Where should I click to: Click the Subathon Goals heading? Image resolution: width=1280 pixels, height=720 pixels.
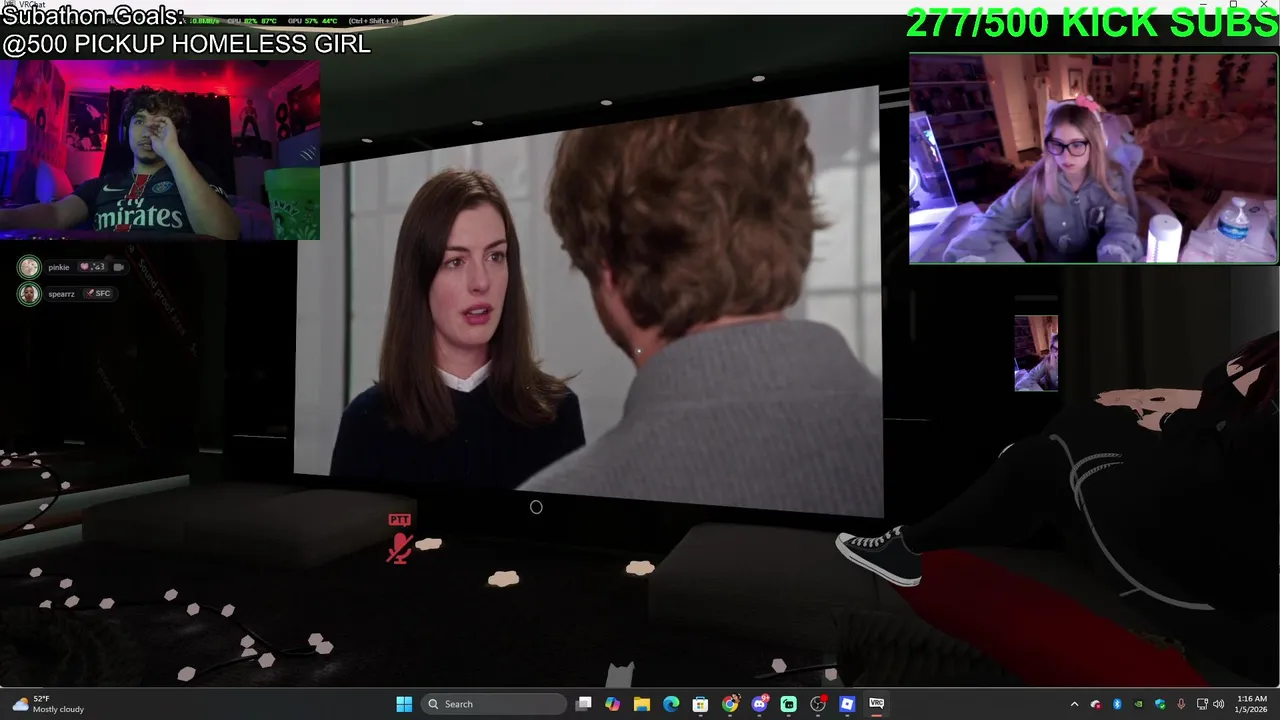[93, 16]
